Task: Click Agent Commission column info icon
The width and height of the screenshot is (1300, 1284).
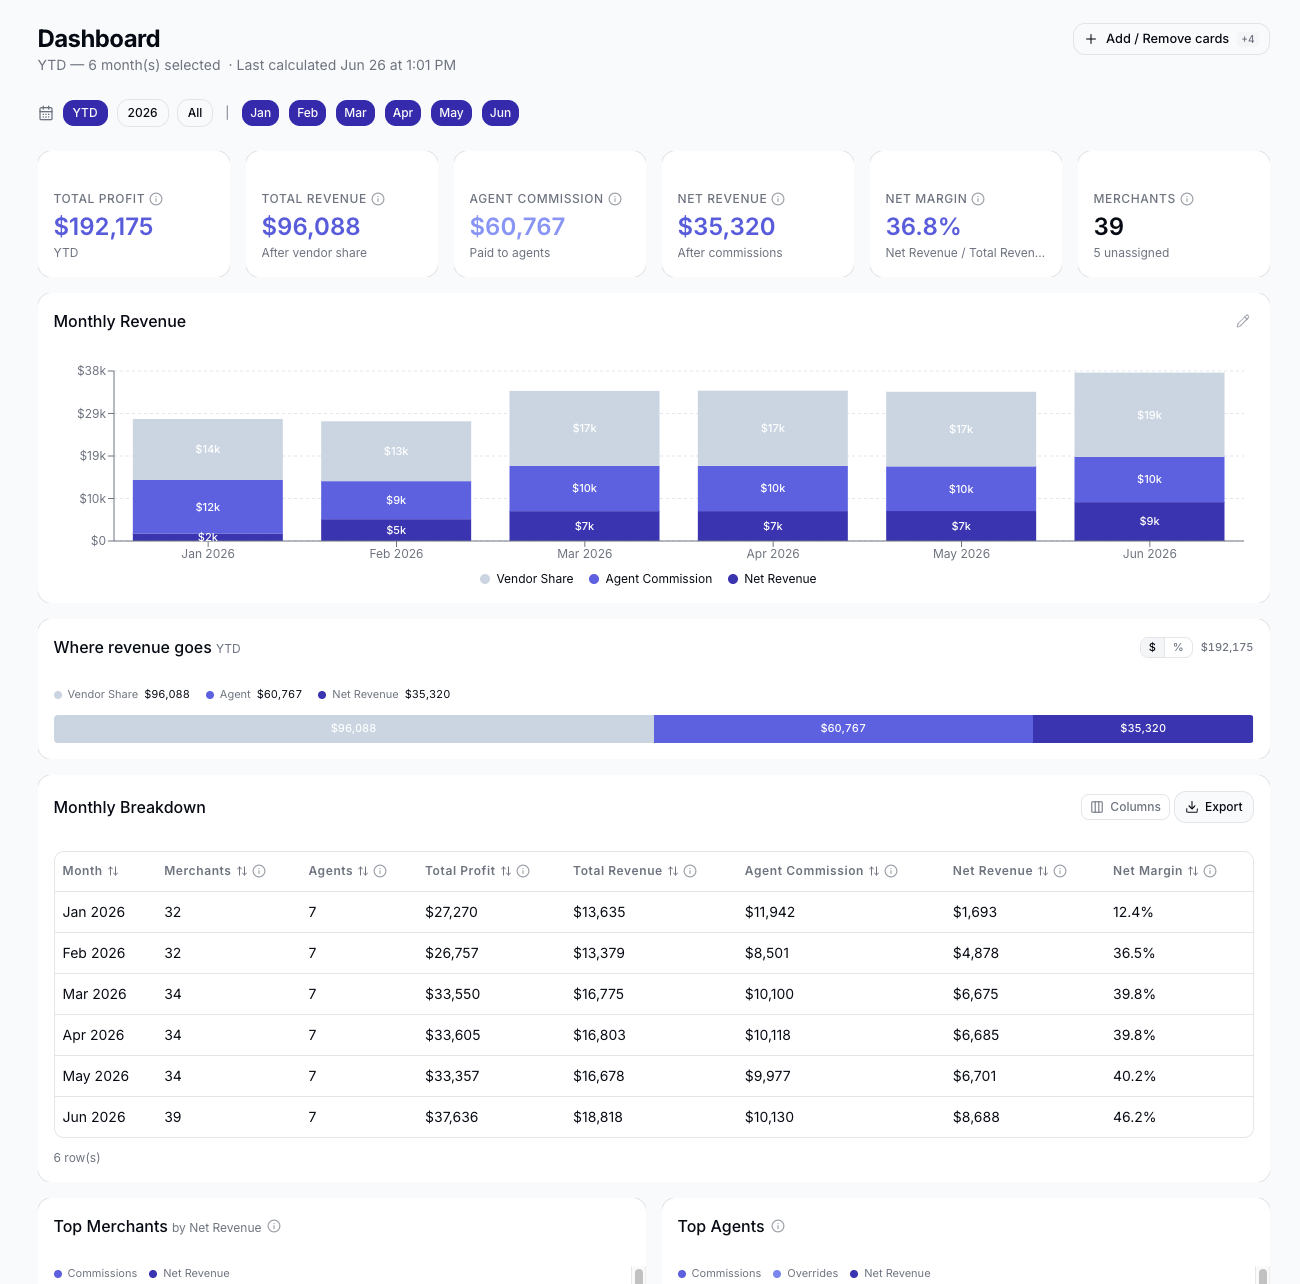Action: (x=891, y=871)
